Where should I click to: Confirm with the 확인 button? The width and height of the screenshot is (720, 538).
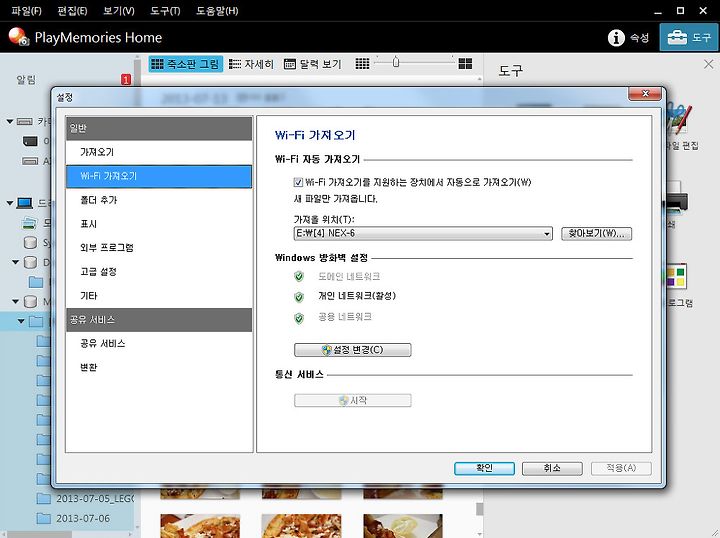pos(484,468)
